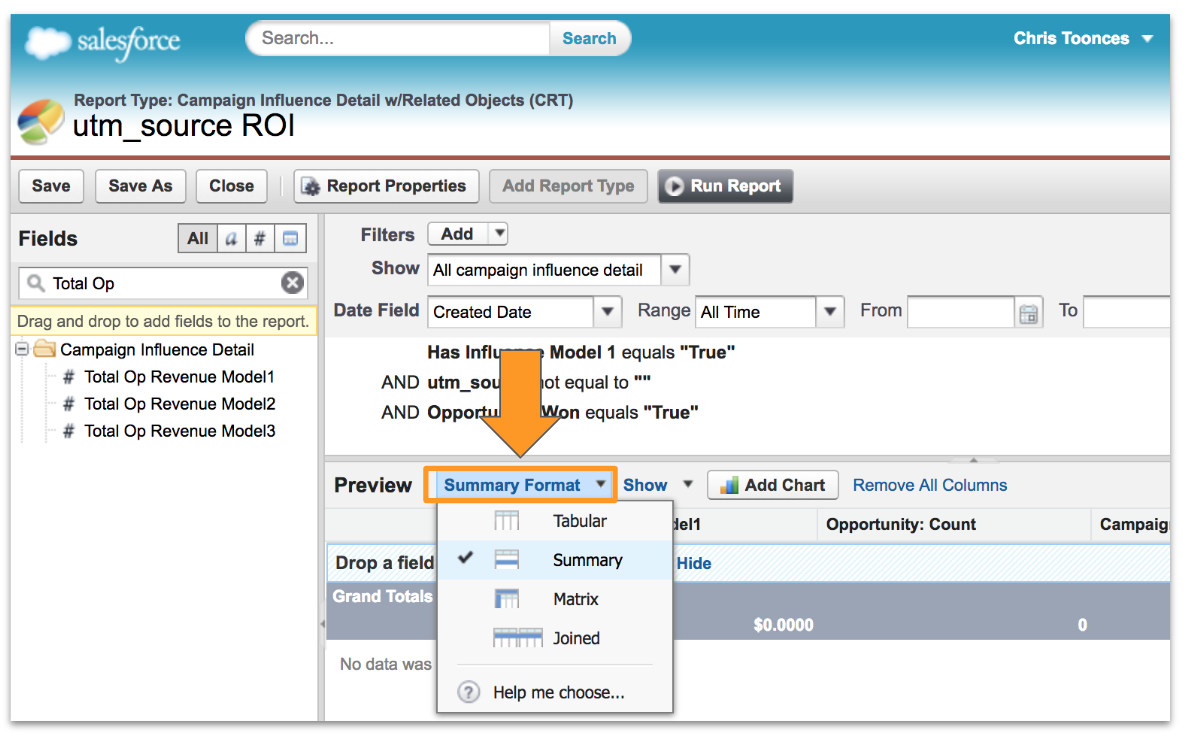Open Chris Tooncos user menu arrow
Screen dimensions: 1188x742
click(x=1148, y=39)
